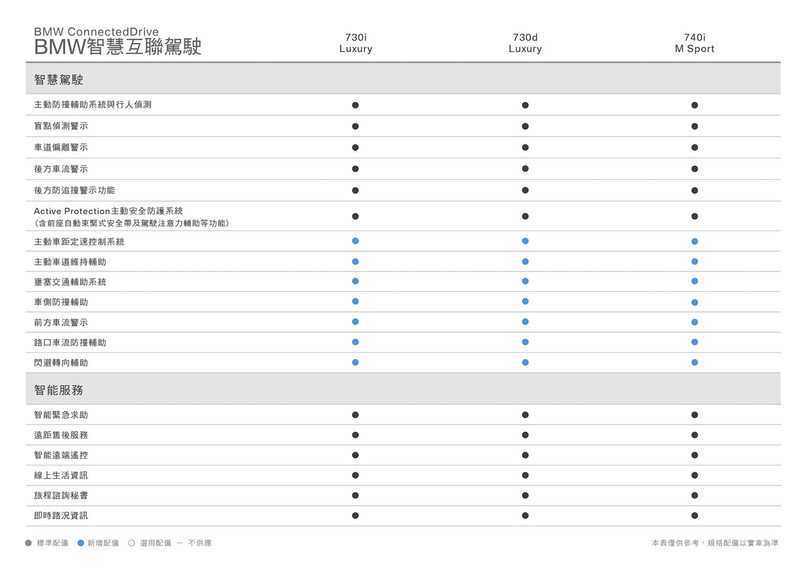Viewport: 800px width, 567px height.
Task: Click row label 主動防撞輔助系統與行人偵測
Action: coord(92,105)
